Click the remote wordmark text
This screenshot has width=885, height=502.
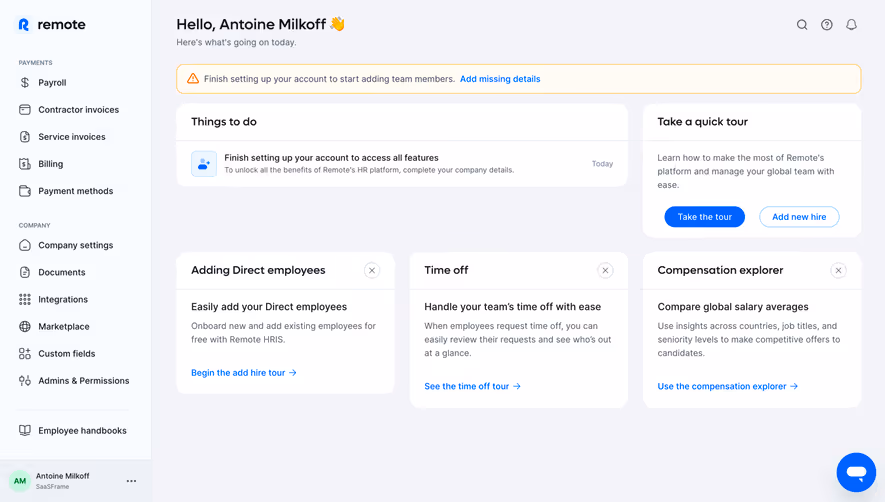(62, 25)
